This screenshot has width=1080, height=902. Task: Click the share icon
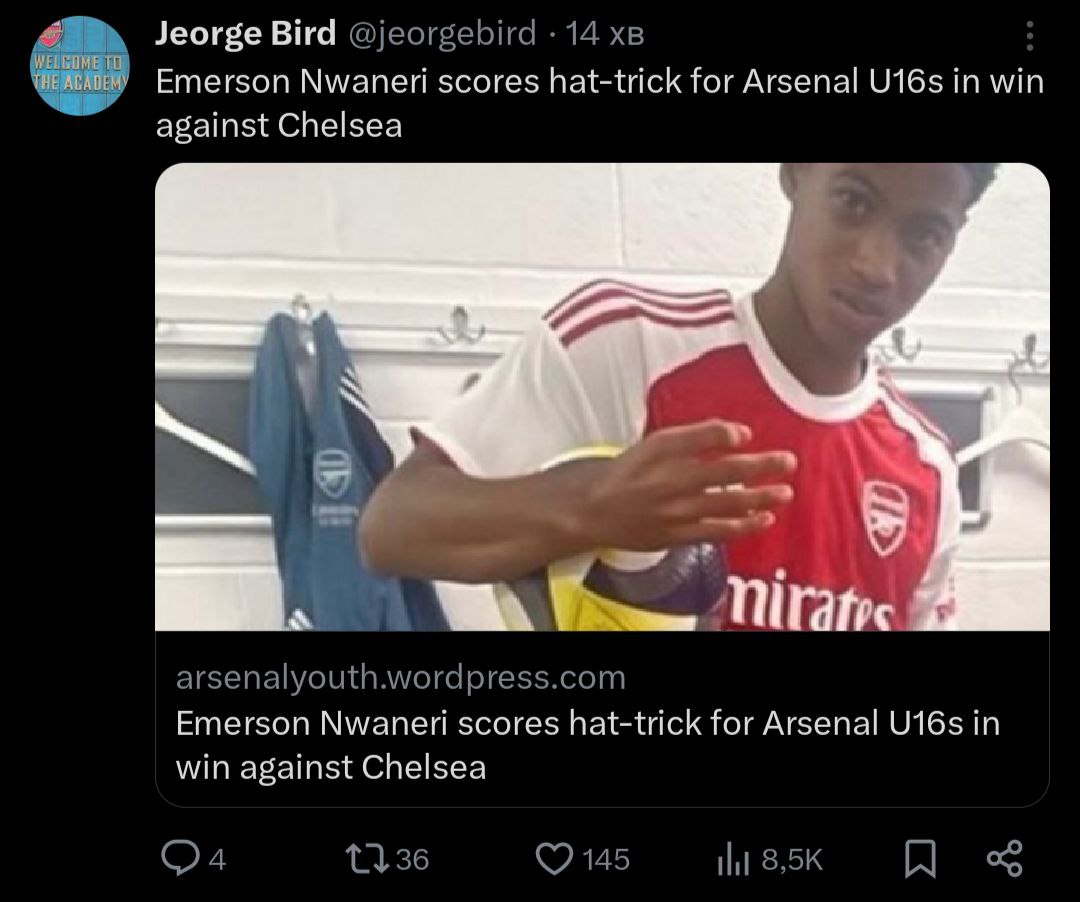(1004, 857)
